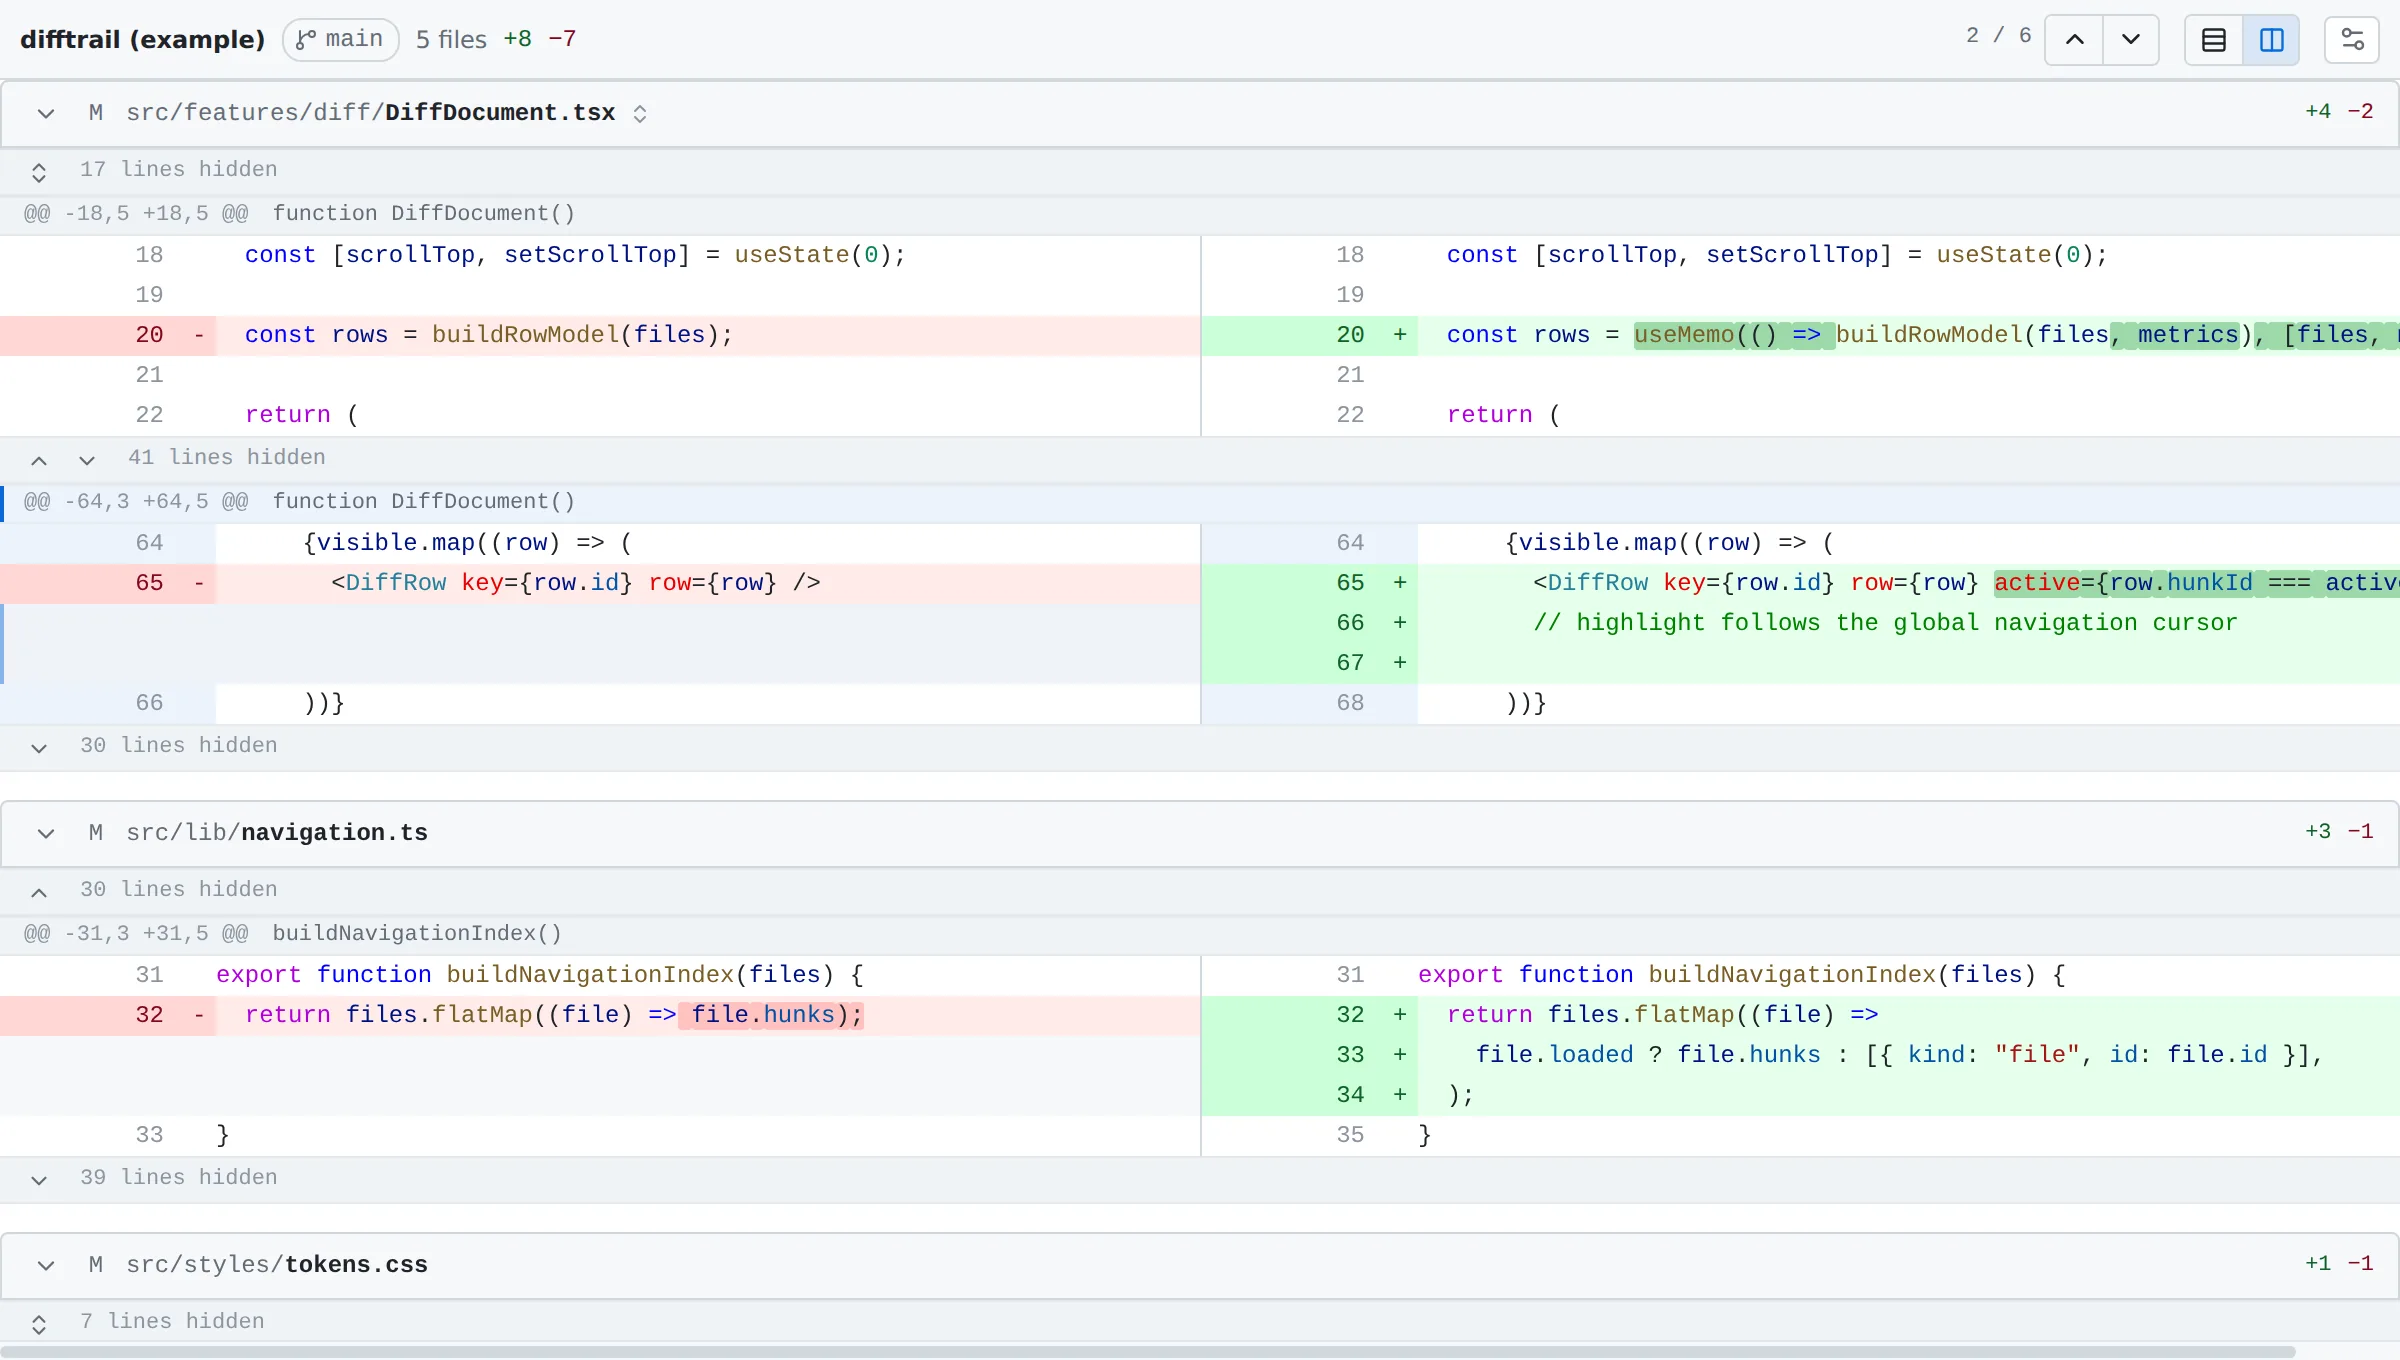Expand downward in 41 lines hidden

[87, 459]
